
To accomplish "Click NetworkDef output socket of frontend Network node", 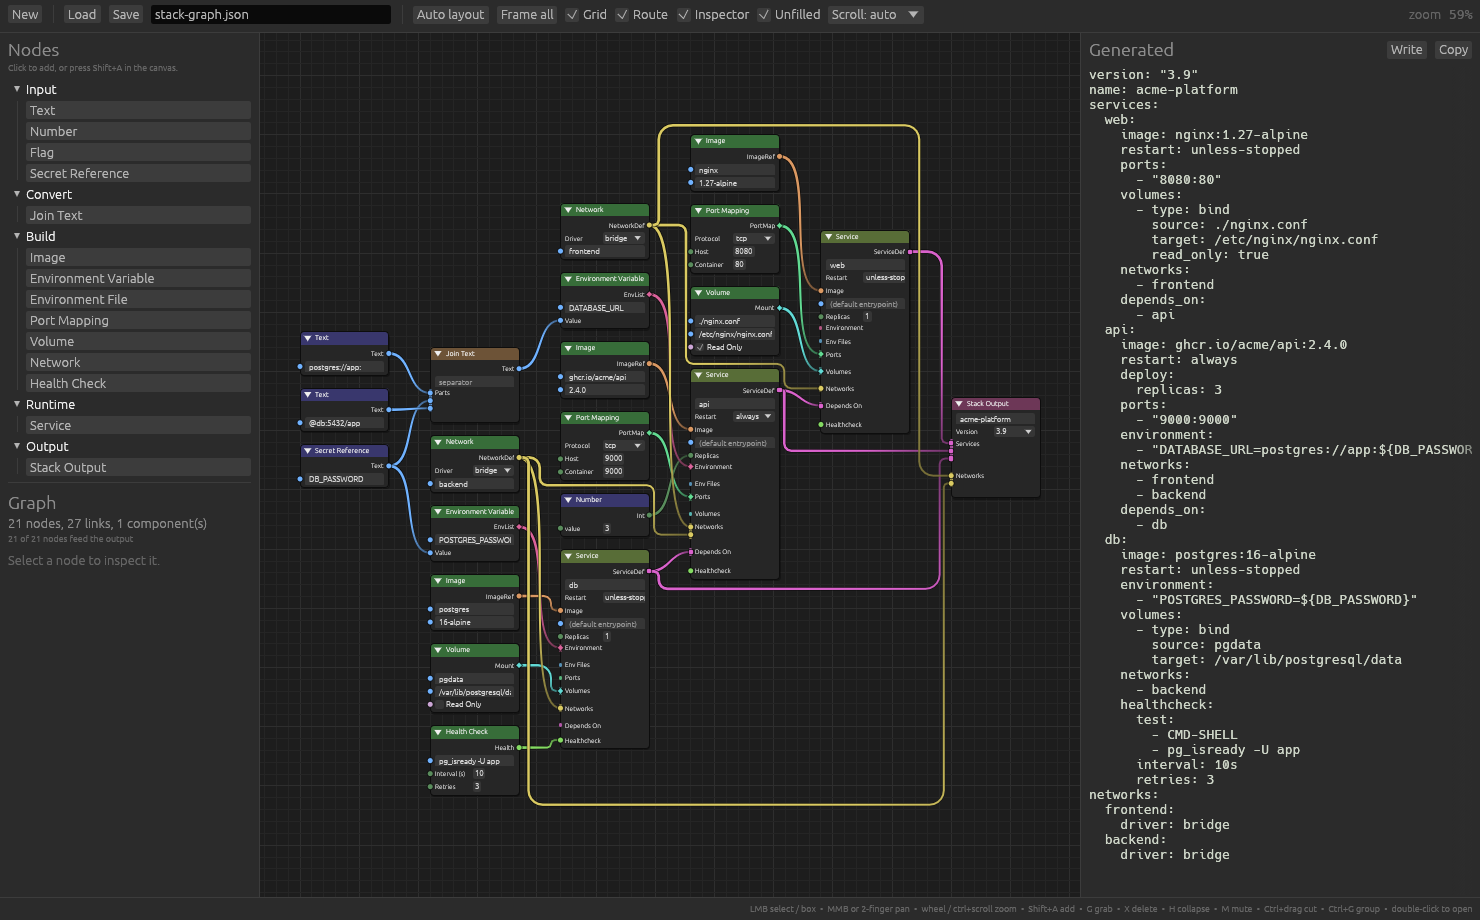I will (x=650, y=226).
